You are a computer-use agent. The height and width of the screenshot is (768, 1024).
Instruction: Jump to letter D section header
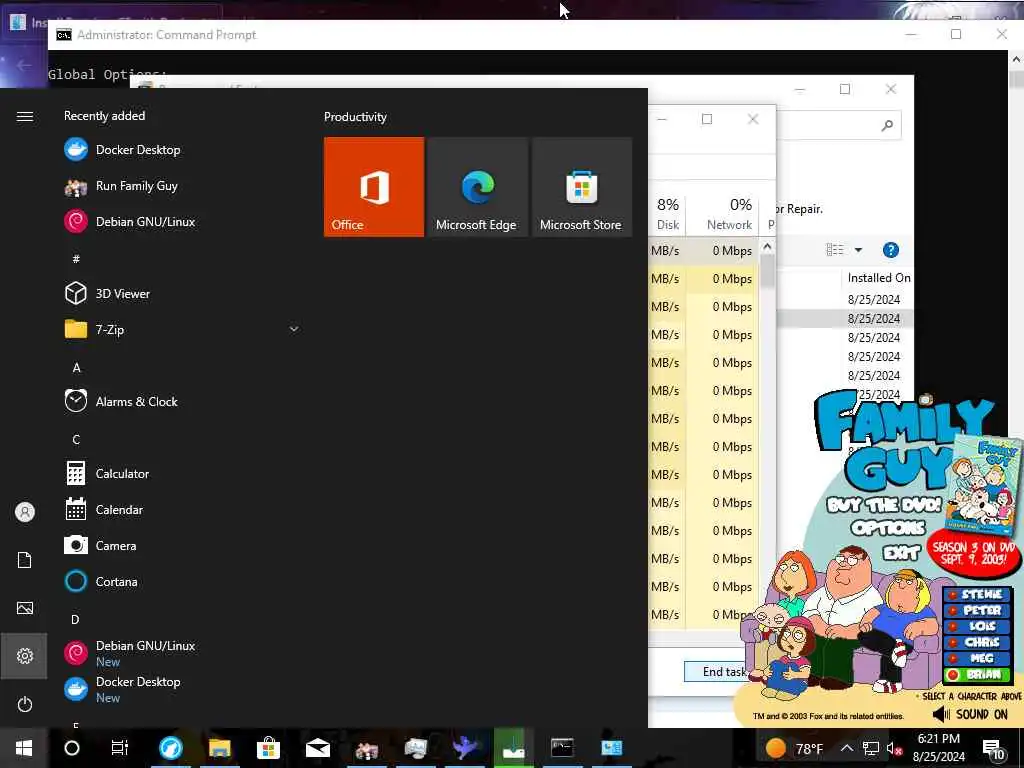click(x=76, y=619)
